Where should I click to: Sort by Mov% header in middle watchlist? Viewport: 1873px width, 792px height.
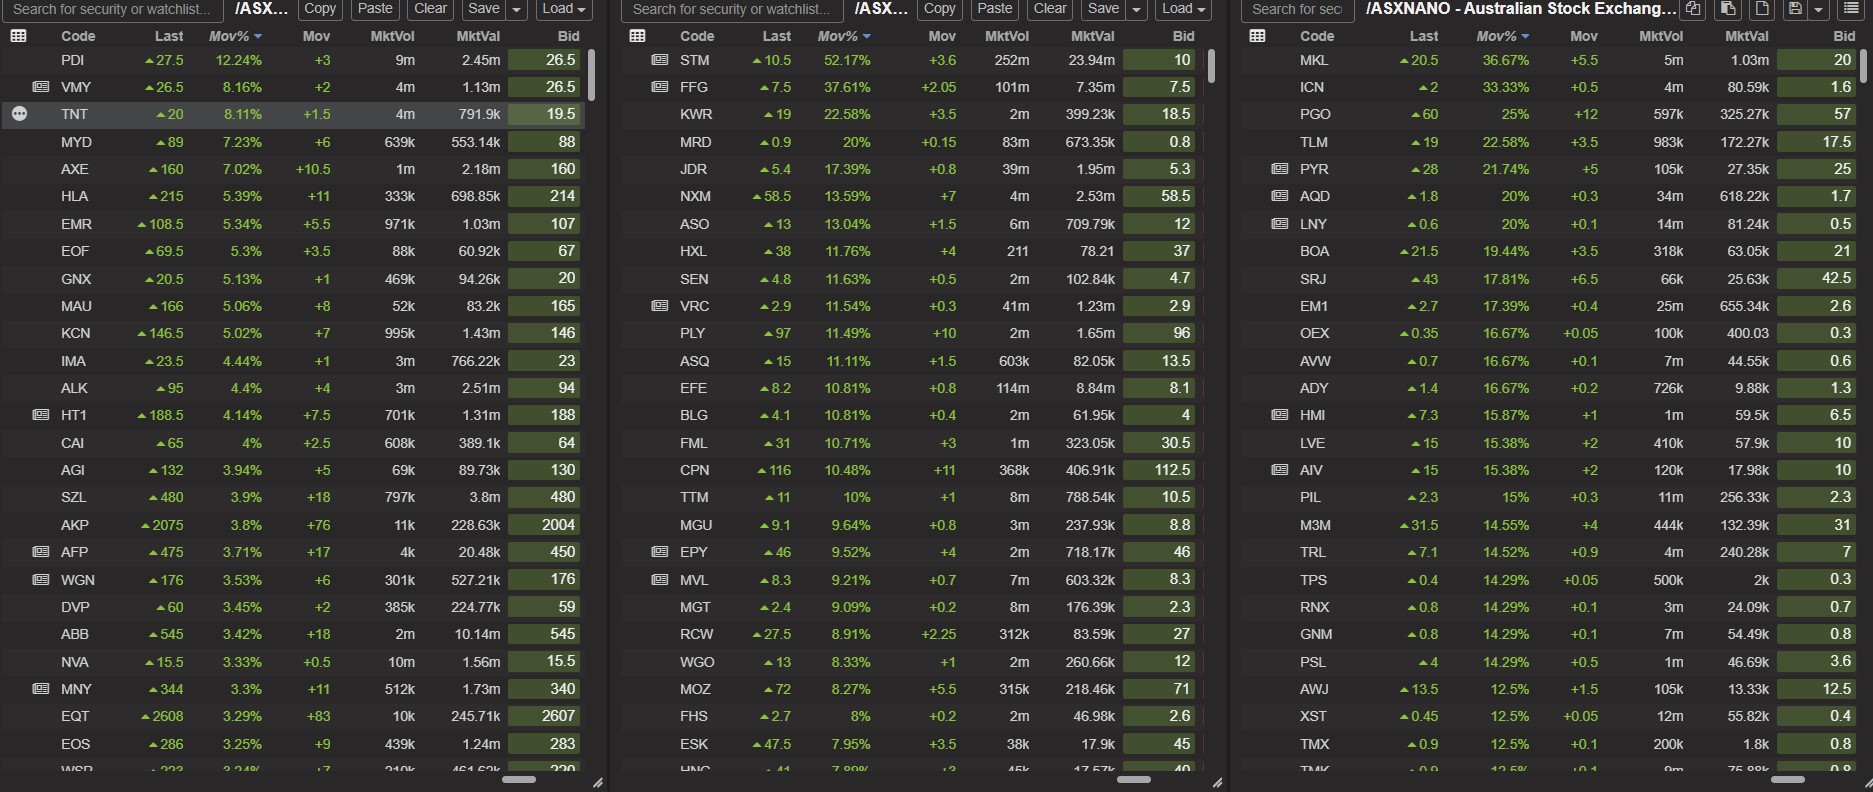point(844,36)
